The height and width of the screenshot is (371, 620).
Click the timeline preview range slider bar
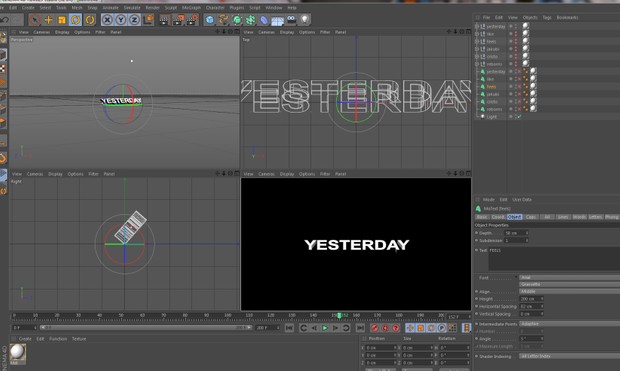[x=146, y=327]
